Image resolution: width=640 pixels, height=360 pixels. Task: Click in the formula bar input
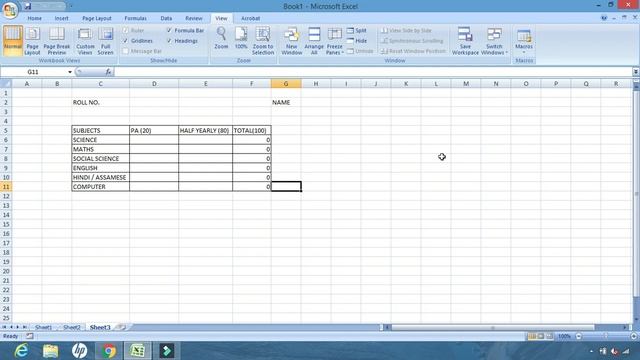point(372,72)
